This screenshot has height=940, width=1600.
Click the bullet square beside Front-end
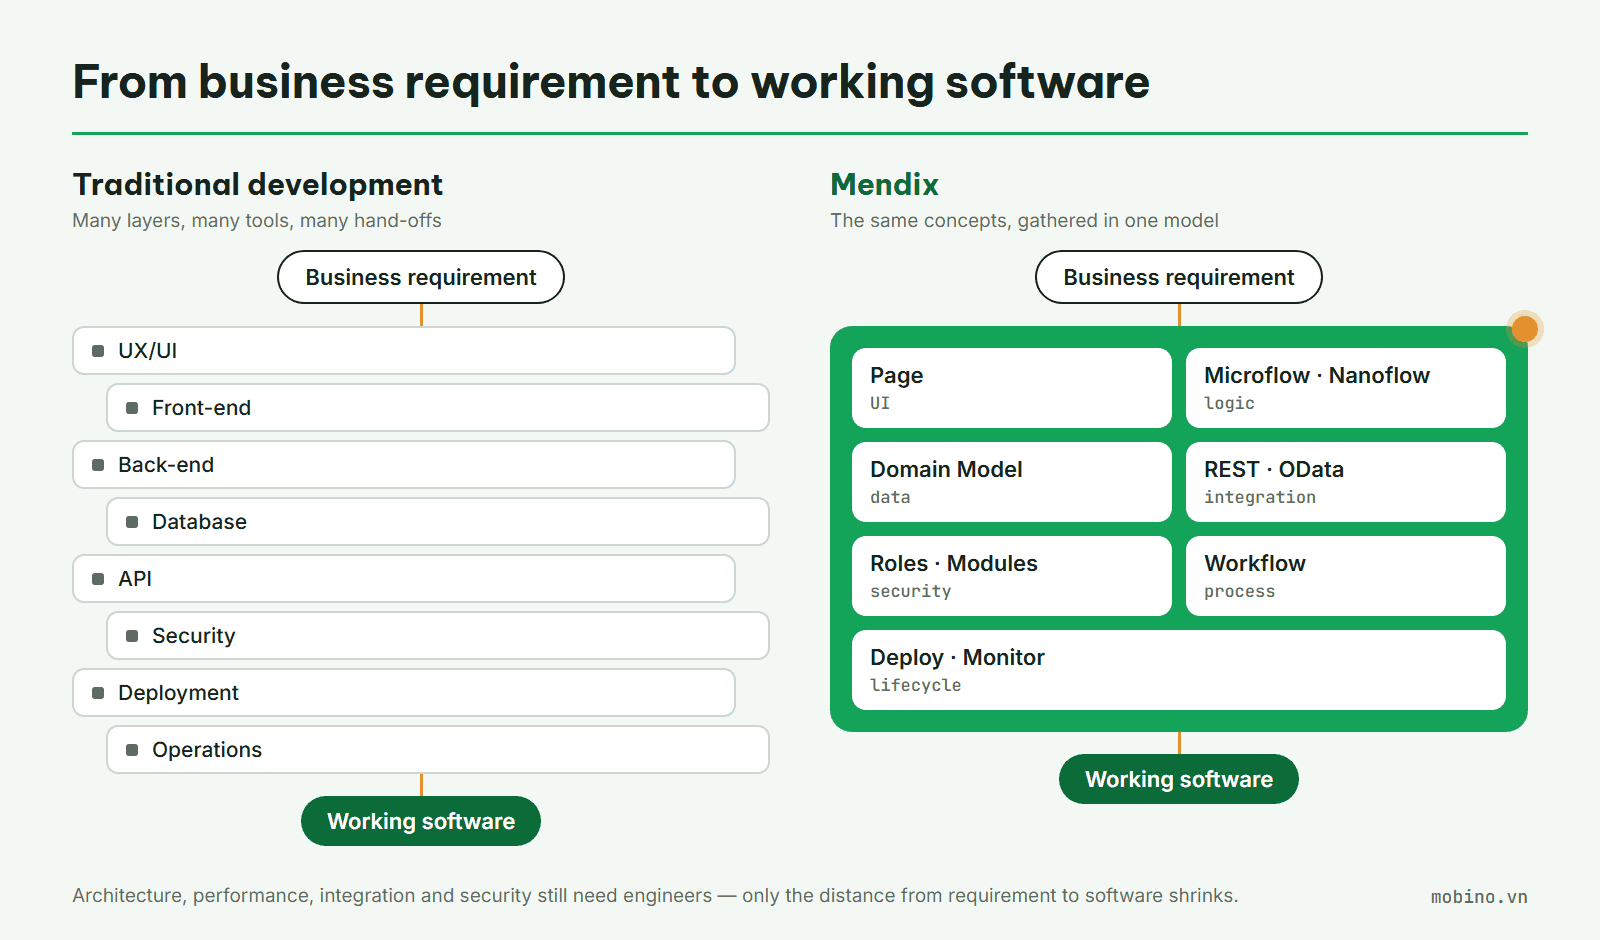coord(132,408)
